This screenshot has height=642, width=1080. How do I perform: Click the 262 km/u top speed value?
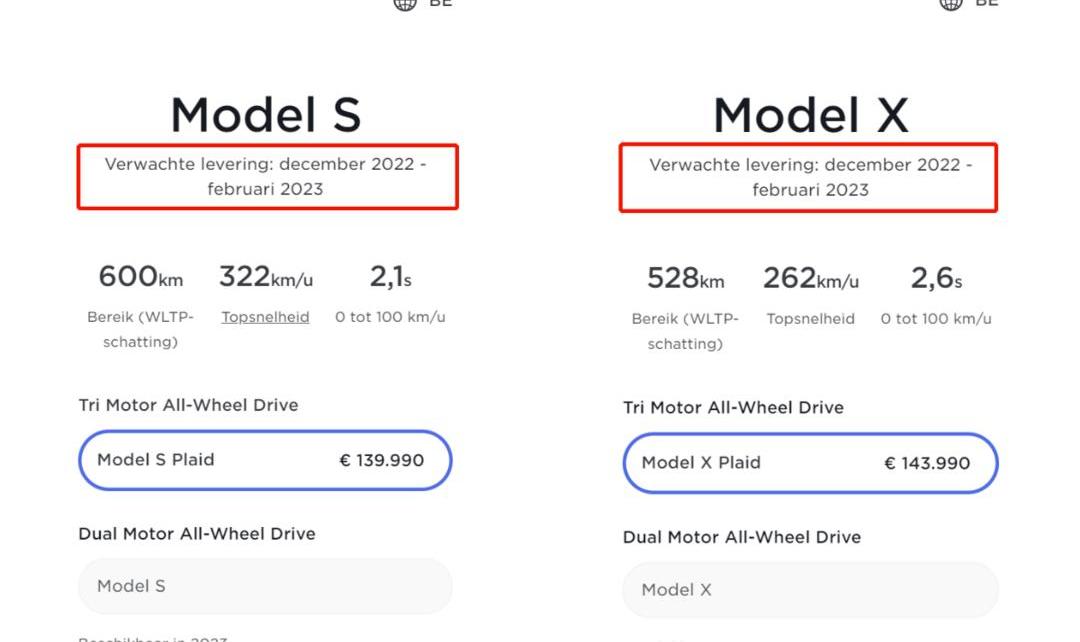(810, 278)
